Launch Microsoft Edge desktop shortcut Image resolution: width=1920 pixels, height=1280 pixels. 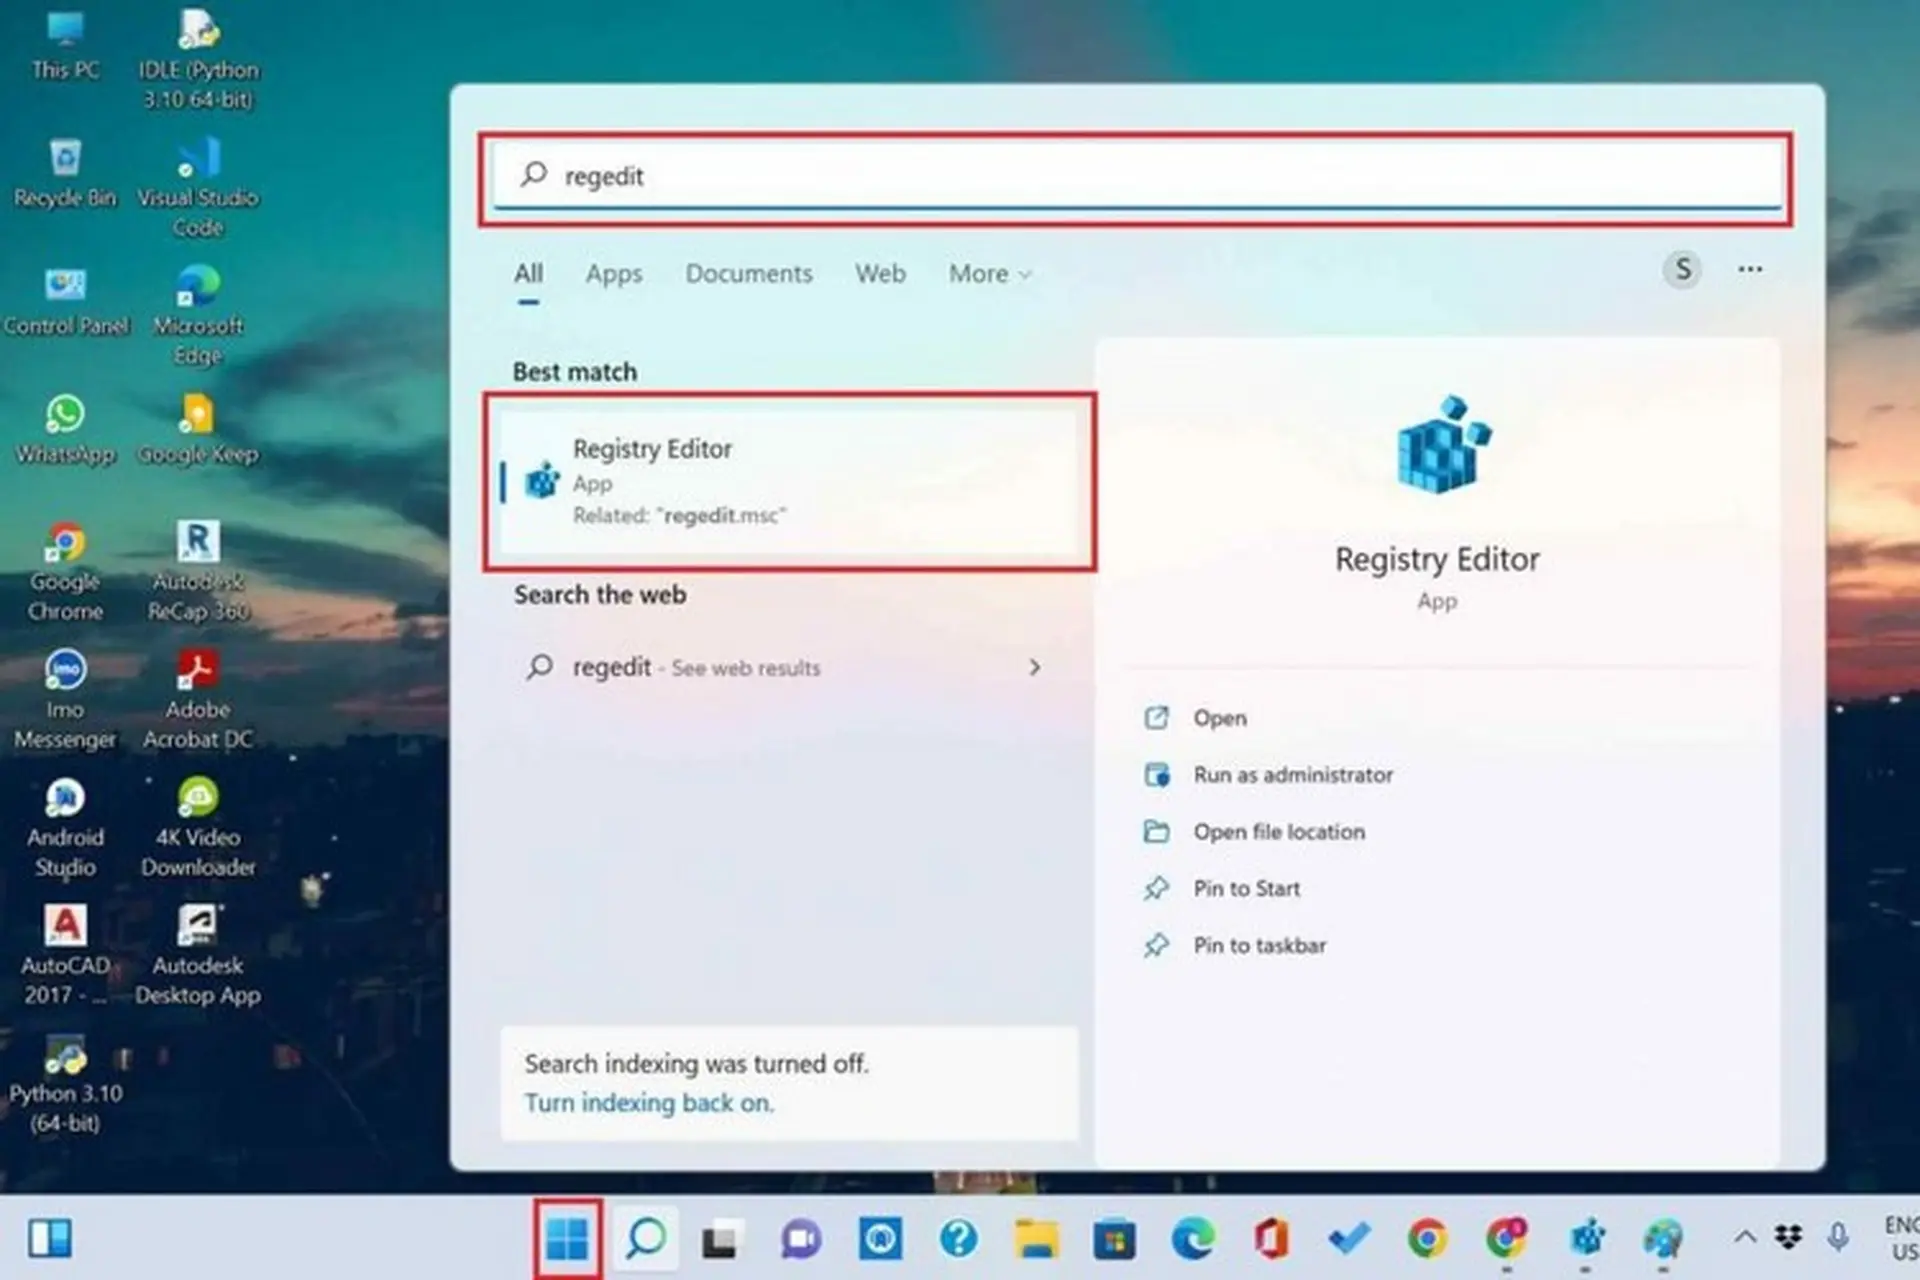(x=198, y=315)
